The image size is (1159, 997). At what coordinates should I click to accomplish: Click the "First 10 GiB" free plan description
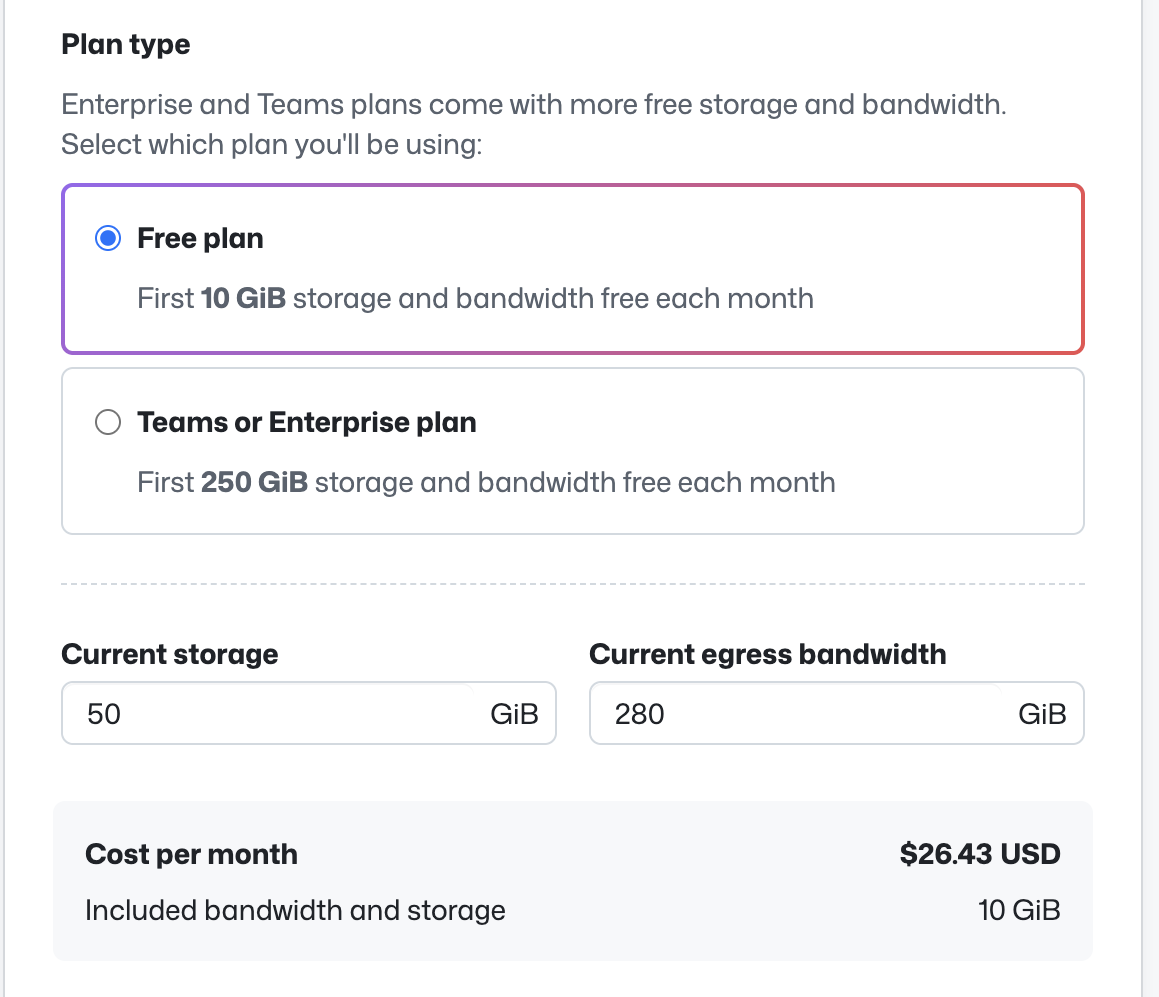tap(475, 298)
